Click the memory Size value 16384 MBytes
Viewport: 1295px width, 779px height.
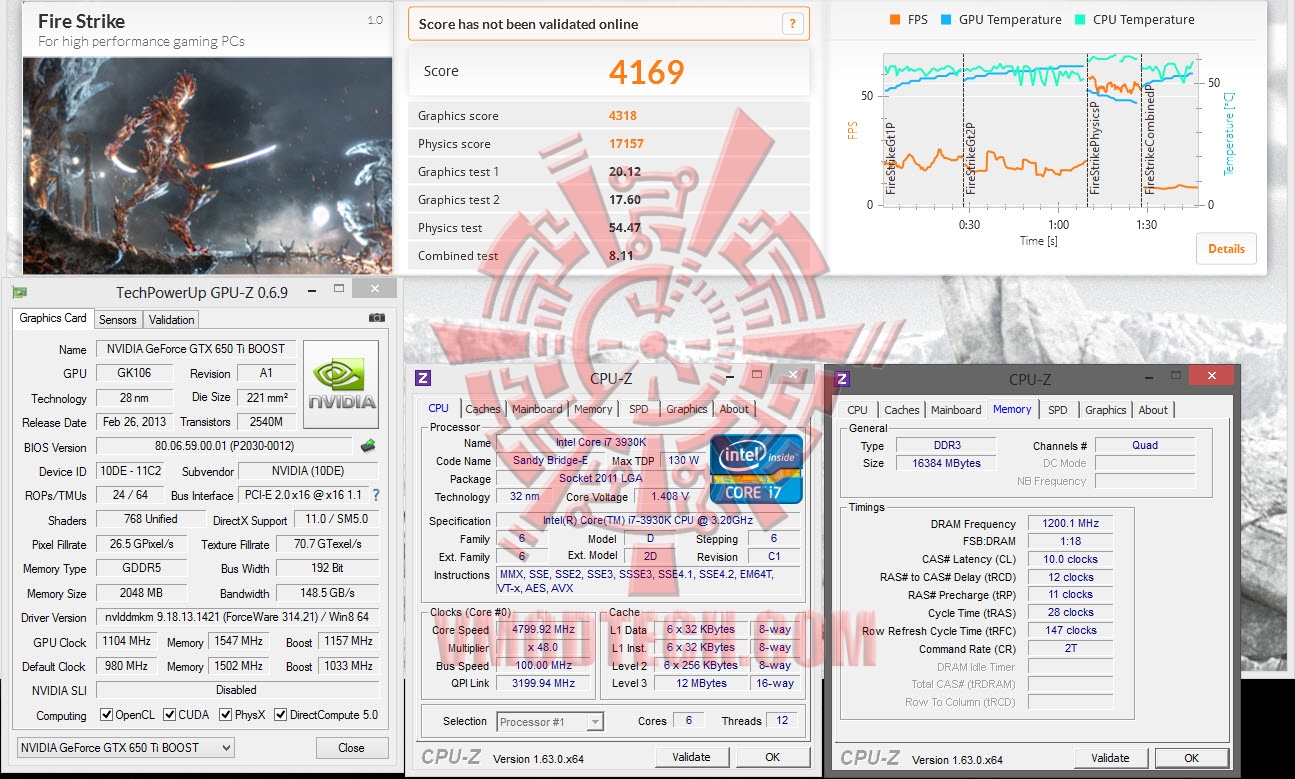[x=945, y=463]
